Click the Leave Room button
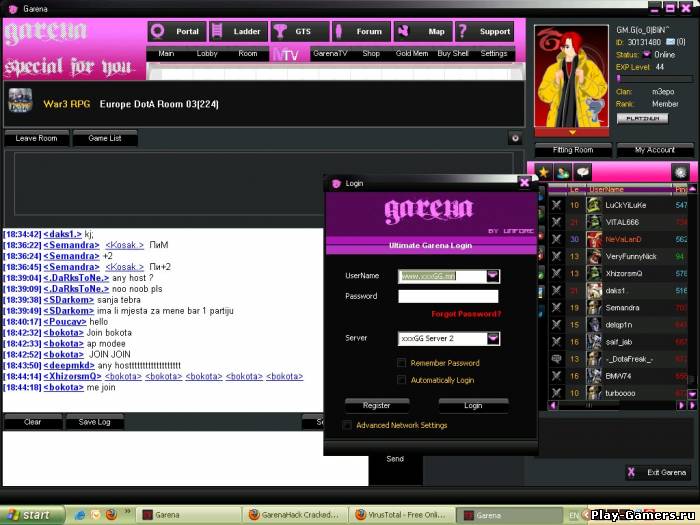Screen dimensions: 700x525 point(37,138)
